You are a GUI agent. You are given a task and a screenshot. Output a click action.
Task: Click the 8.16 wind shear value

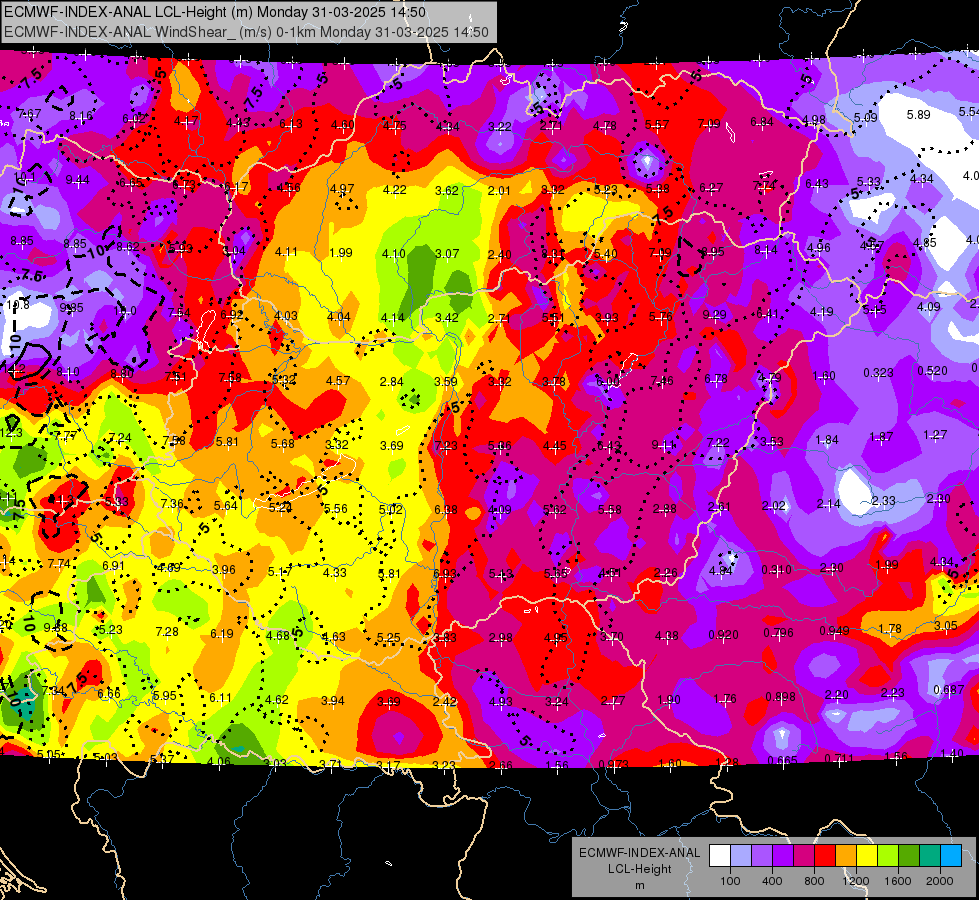point(81,116)
